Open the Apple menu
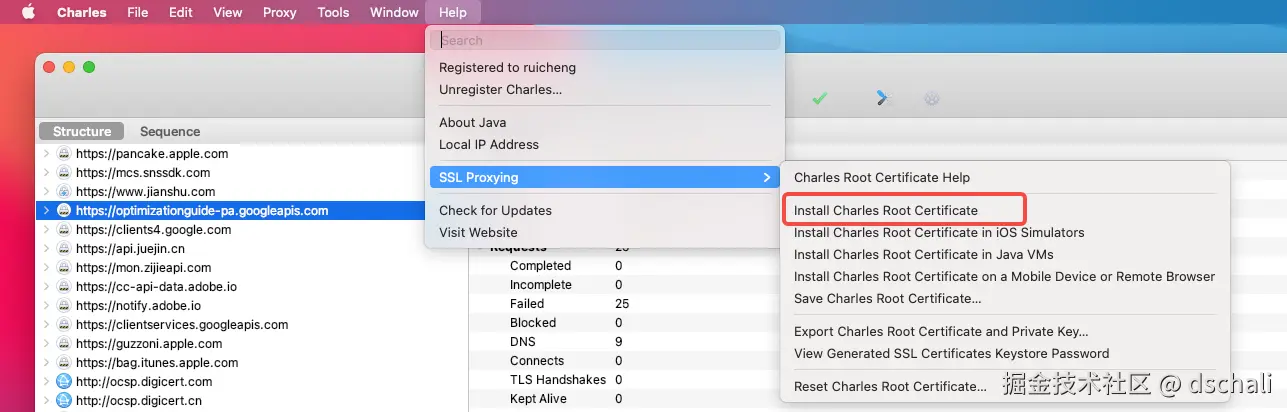The width and height of the screenshot is (1287, 412). (28, 12)
